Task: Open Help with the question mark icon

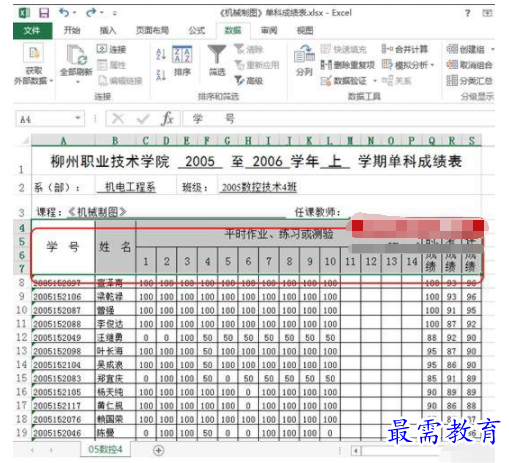Action: point(468,13)
